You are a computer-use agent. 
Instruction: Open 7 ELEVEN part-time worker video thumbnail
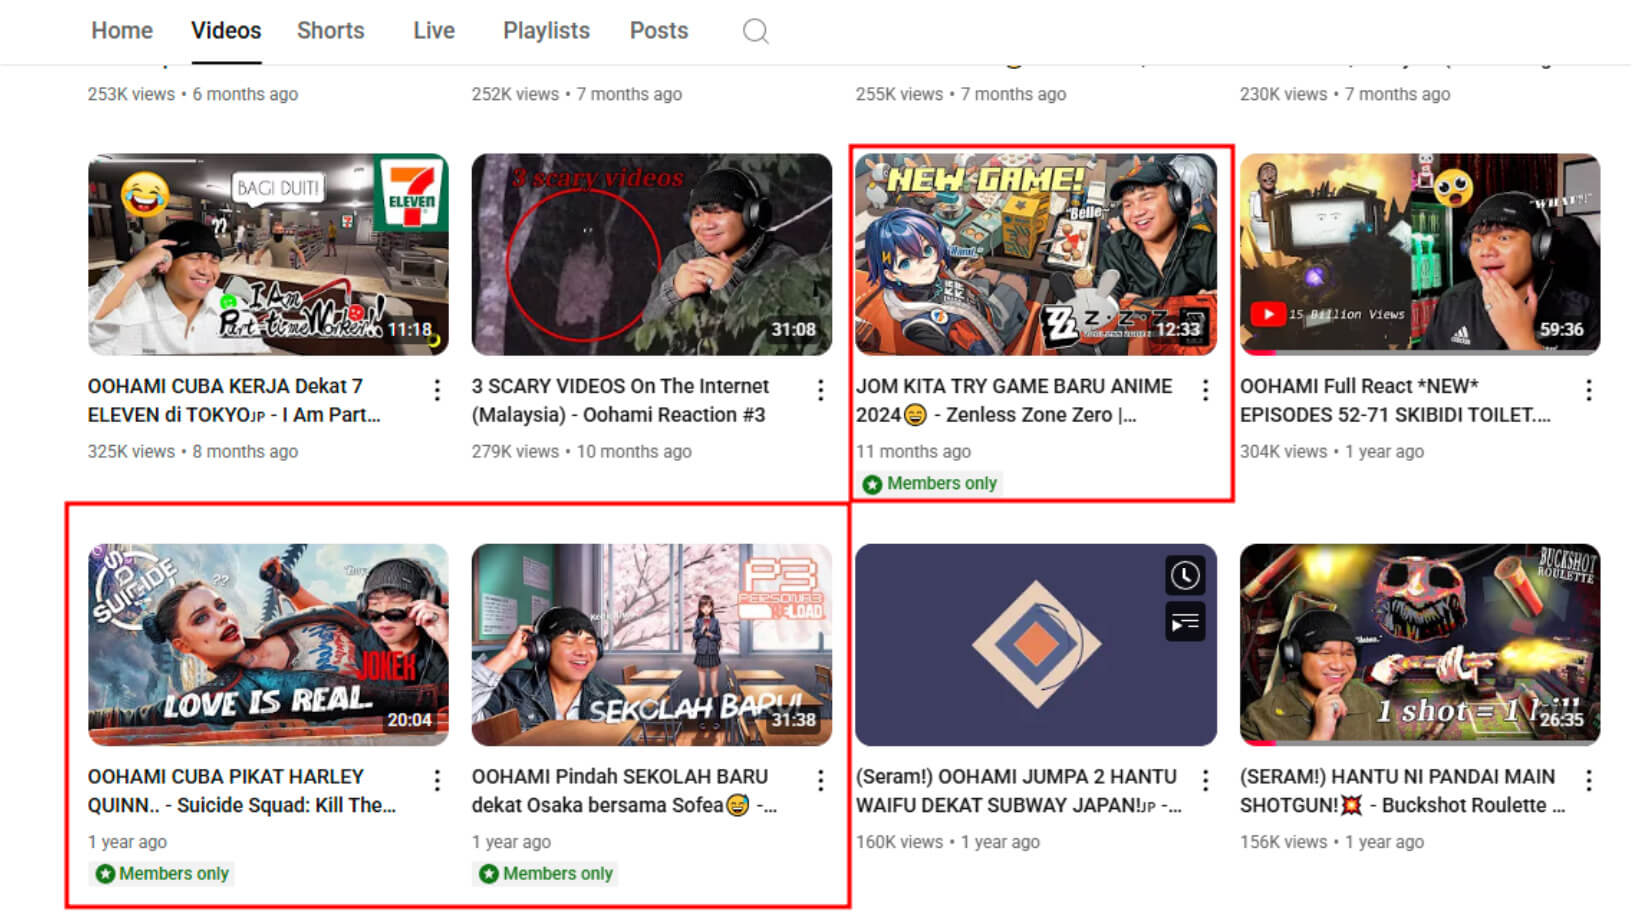pos(268,254)
